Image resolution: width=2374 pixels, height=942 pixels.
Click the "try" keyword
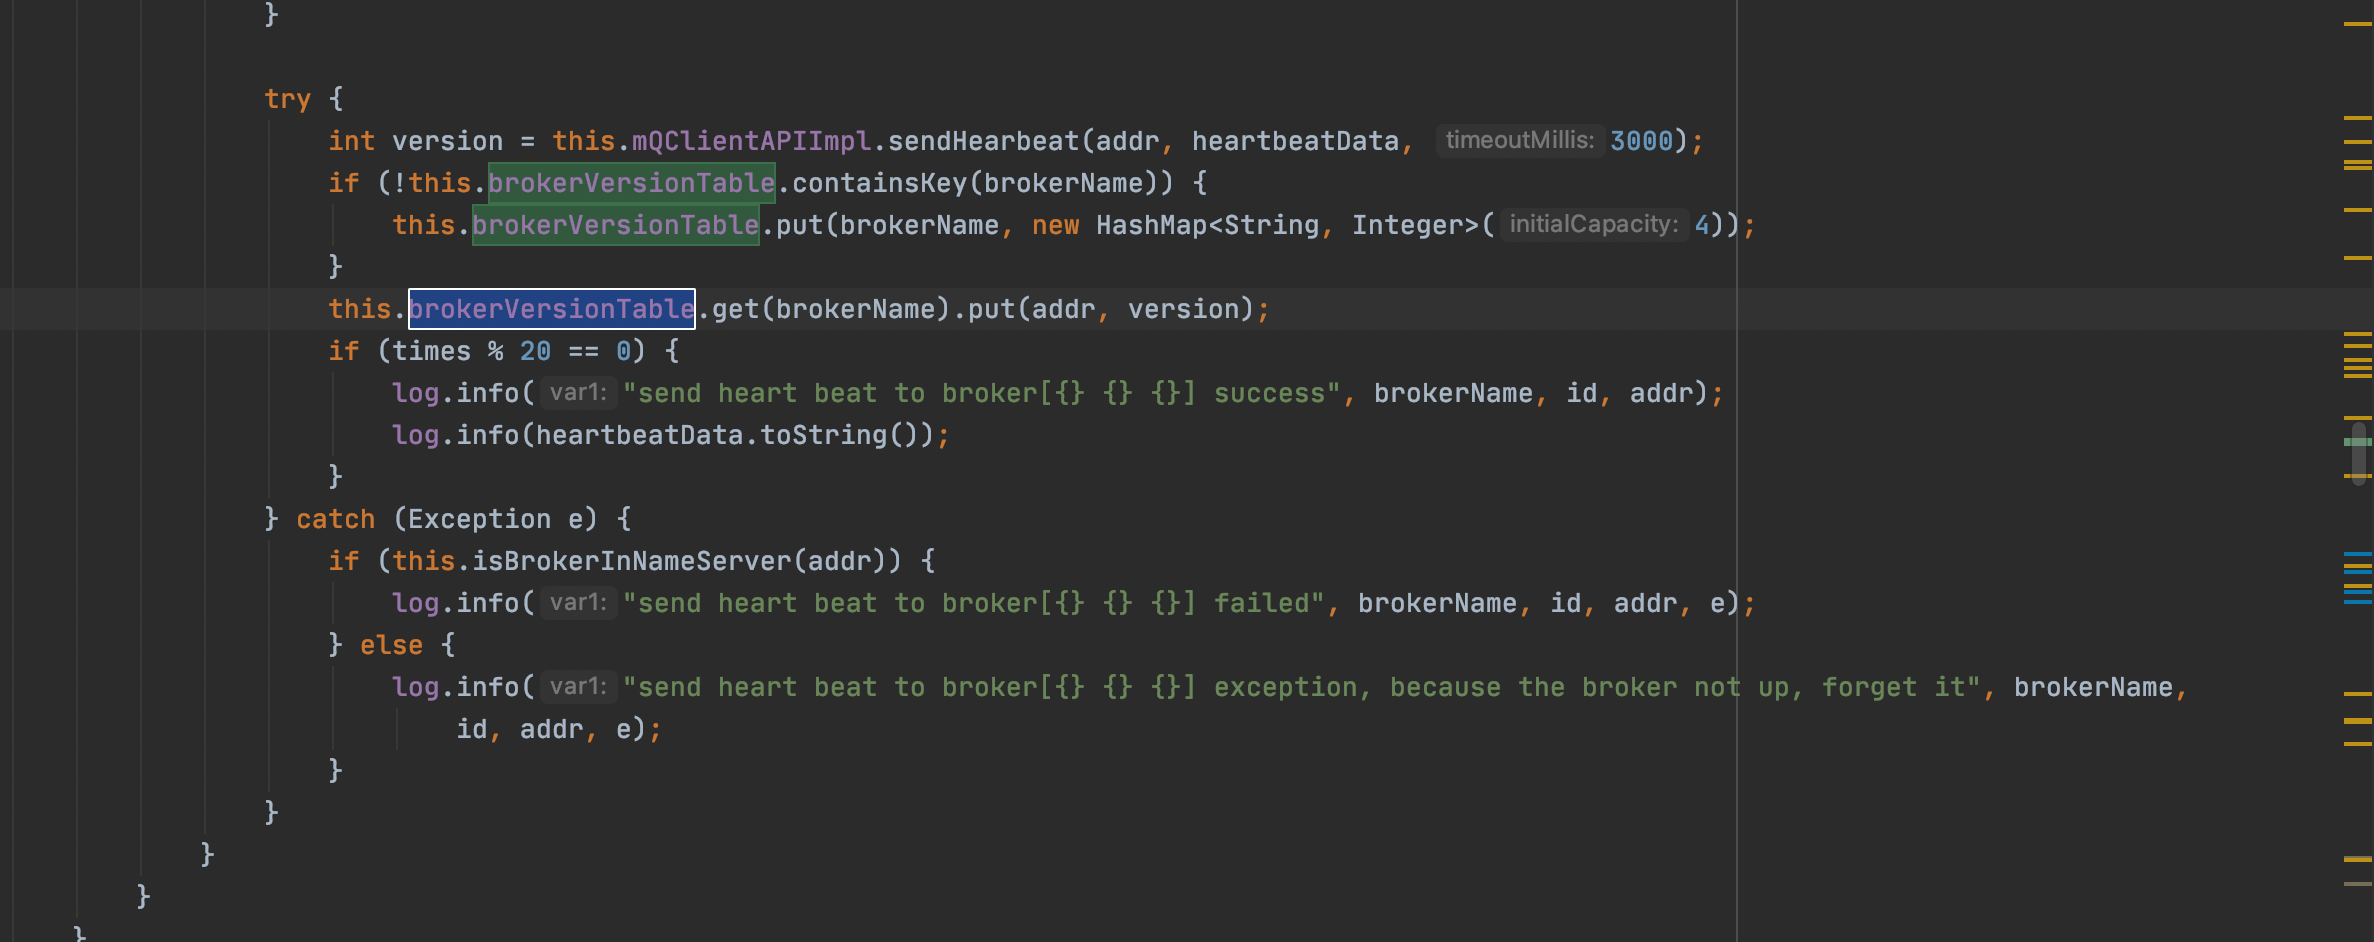[287, 99]
